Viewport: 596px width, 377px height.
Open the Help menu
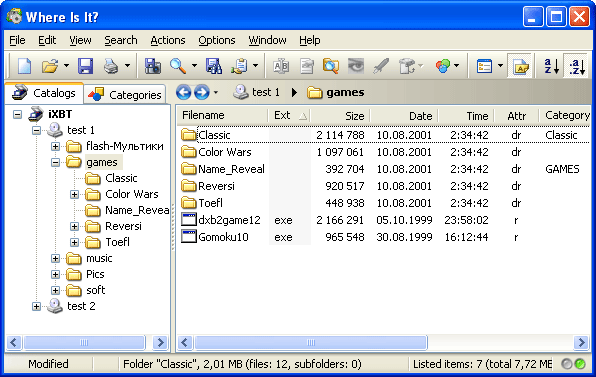(x=309, y=40)
